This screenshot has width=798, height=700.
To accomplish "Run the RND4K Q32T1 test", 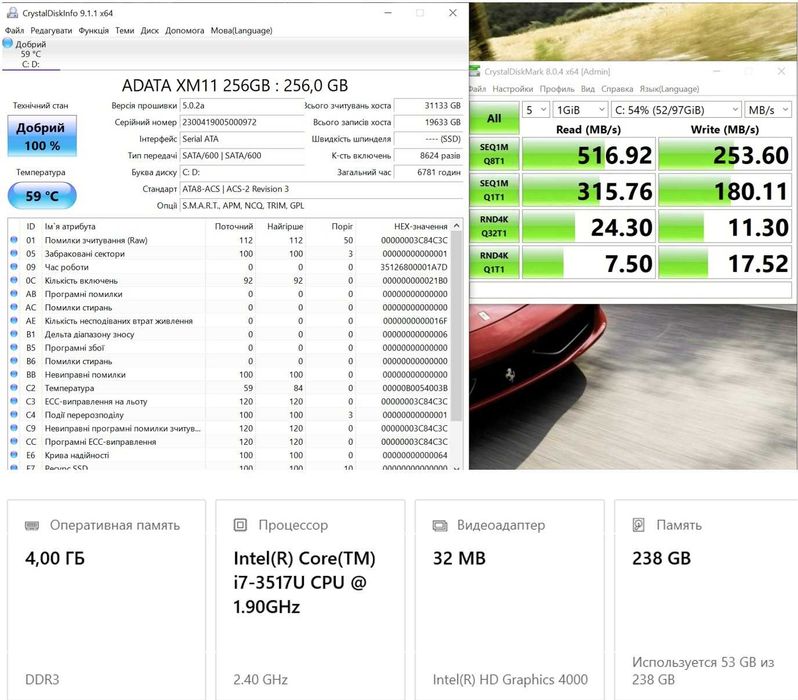I will point(494,226).
